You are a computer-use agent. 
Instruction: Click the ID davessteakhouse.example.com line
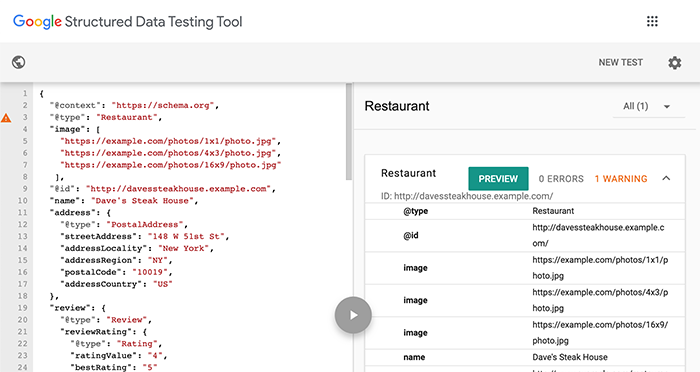[x=467, y=196]
